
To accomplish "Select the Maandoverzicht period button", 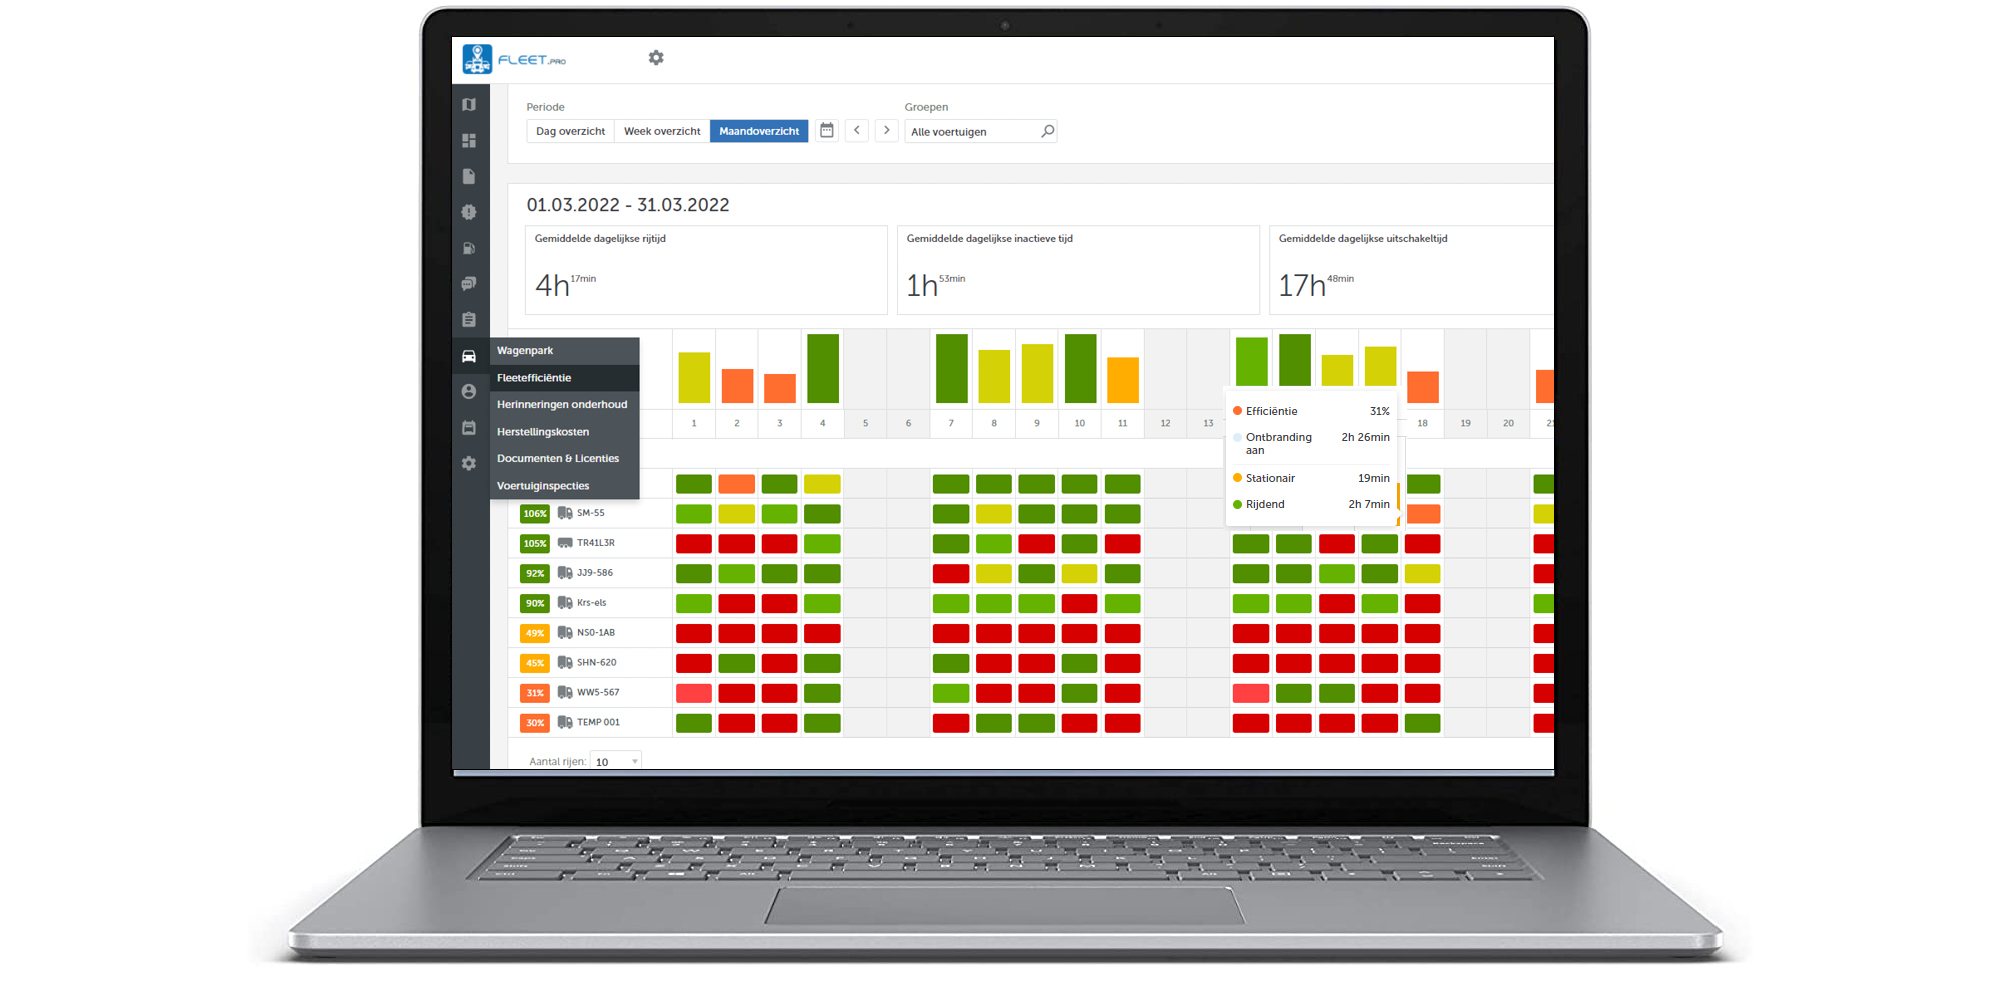I will [x=759, y=131].
